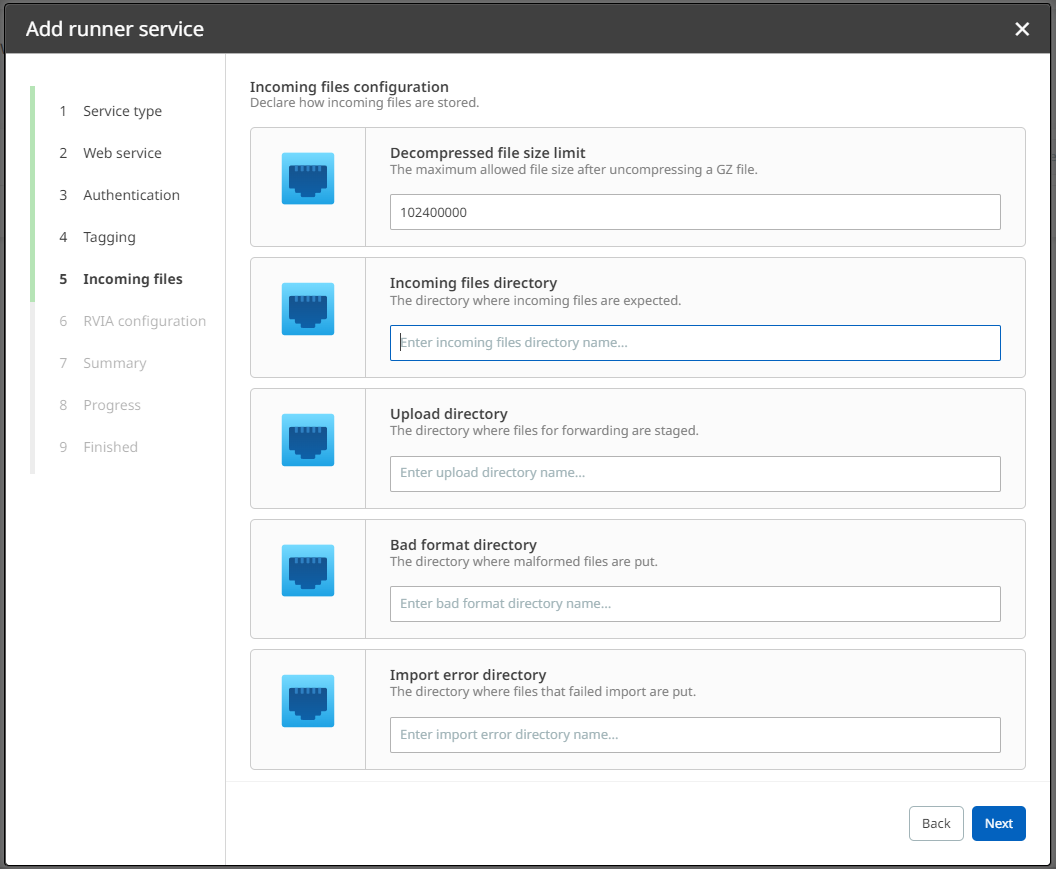The image size is (1056, 869).
Task: Click 'The directory where malformed files are put.'
Action: [x=523, y=562]
